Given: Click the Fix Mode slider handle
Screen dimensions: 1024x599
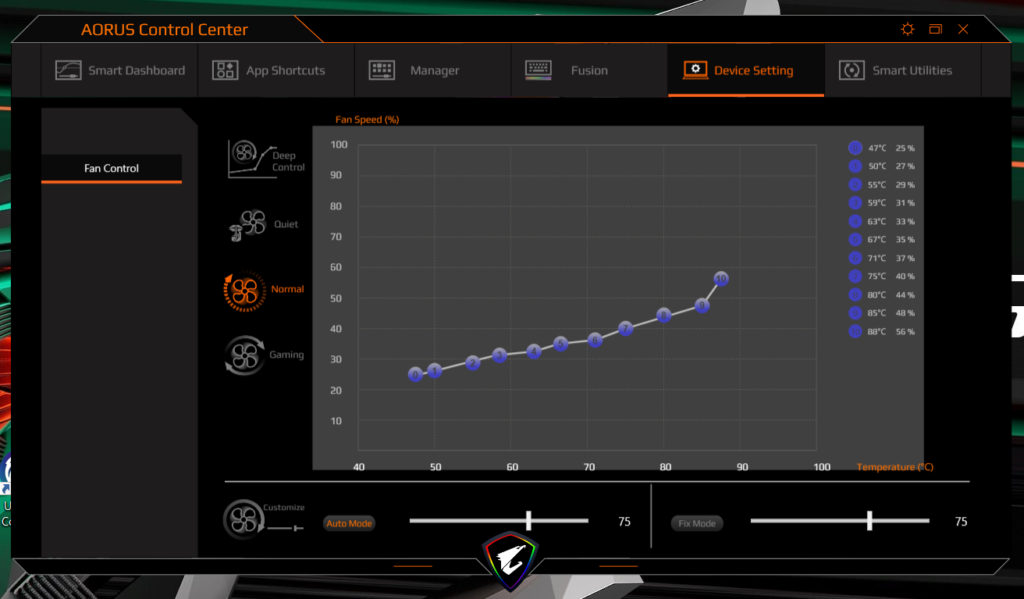Looking at the screenshot, I should tap(870, 521).
